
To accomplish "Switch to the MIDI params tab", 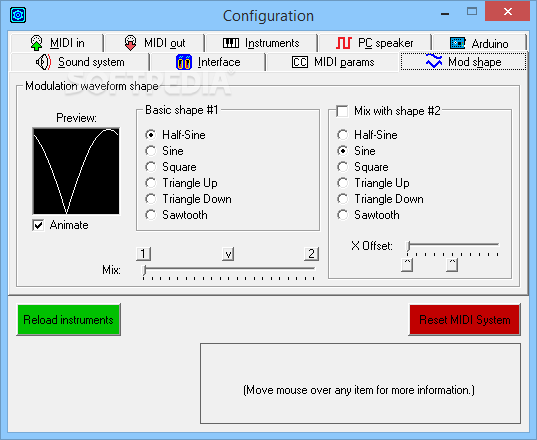I will pyautogui.click(x=333, y=62).
